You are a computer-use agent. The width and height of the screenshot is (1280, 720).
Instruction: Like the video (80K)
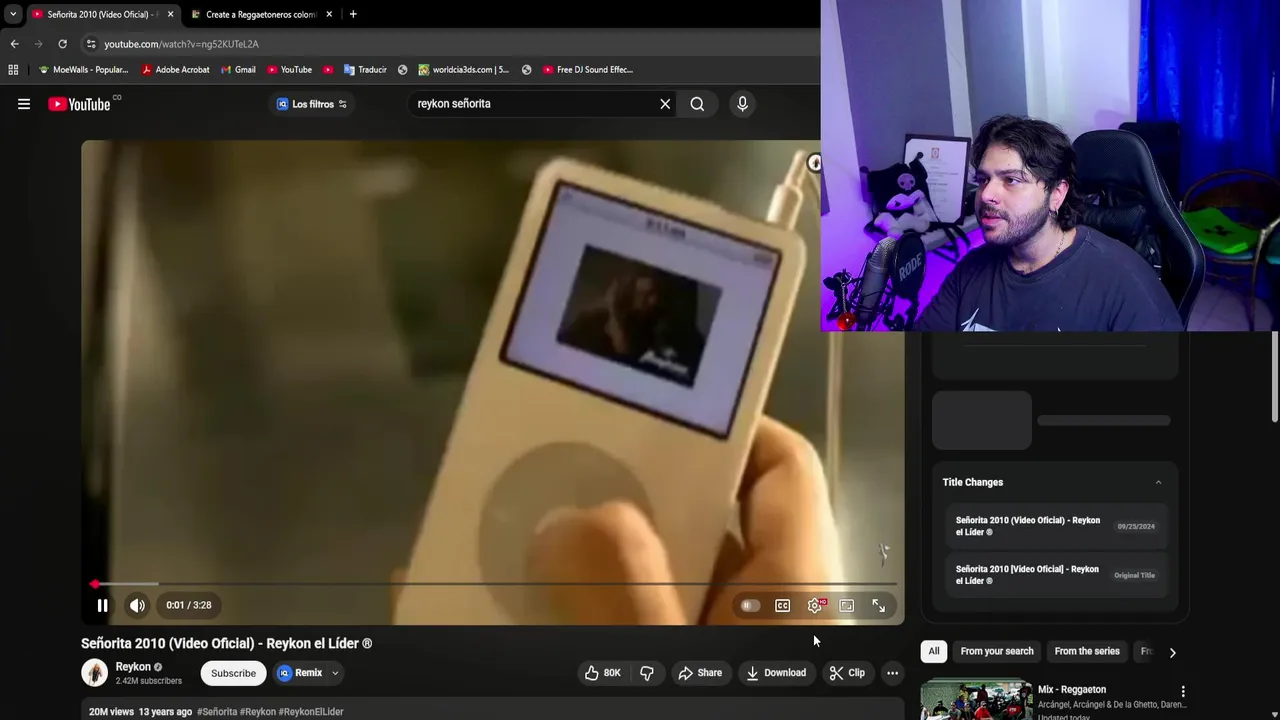pyautogui.click(x=603, y=673)
